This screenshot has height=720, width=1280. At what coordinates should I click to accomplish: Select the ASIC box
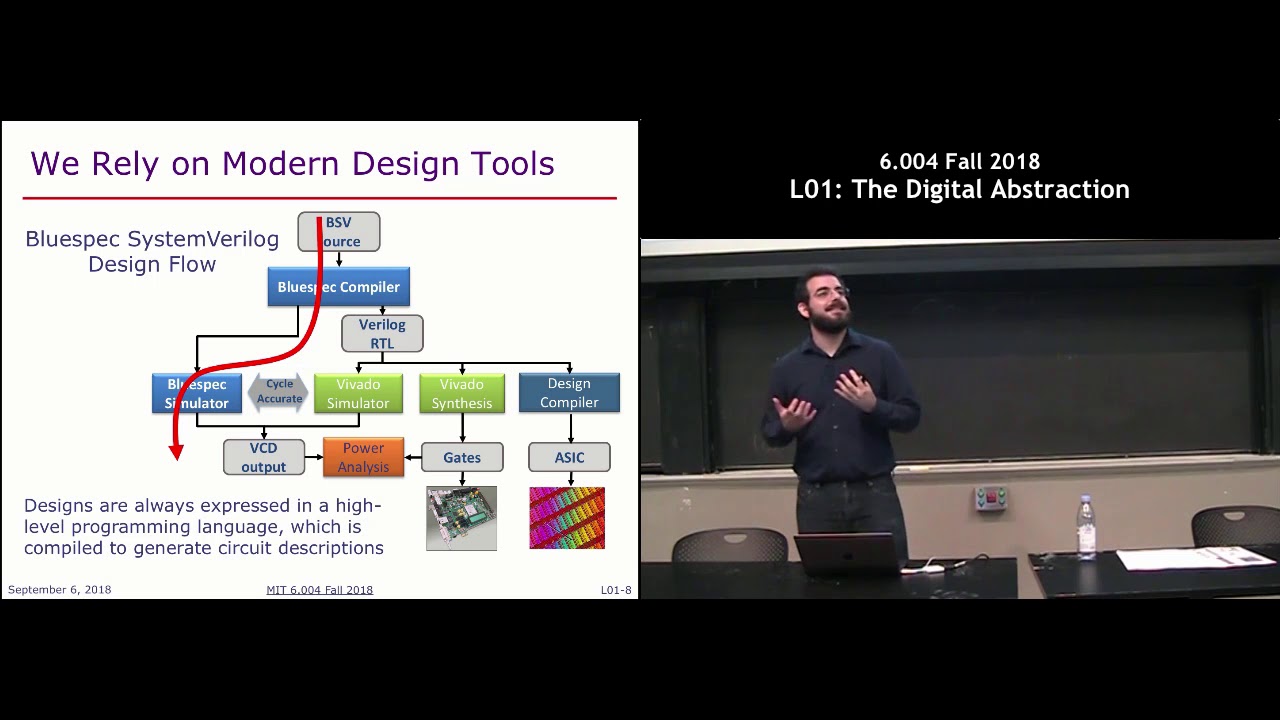click(x=569, y=458)
